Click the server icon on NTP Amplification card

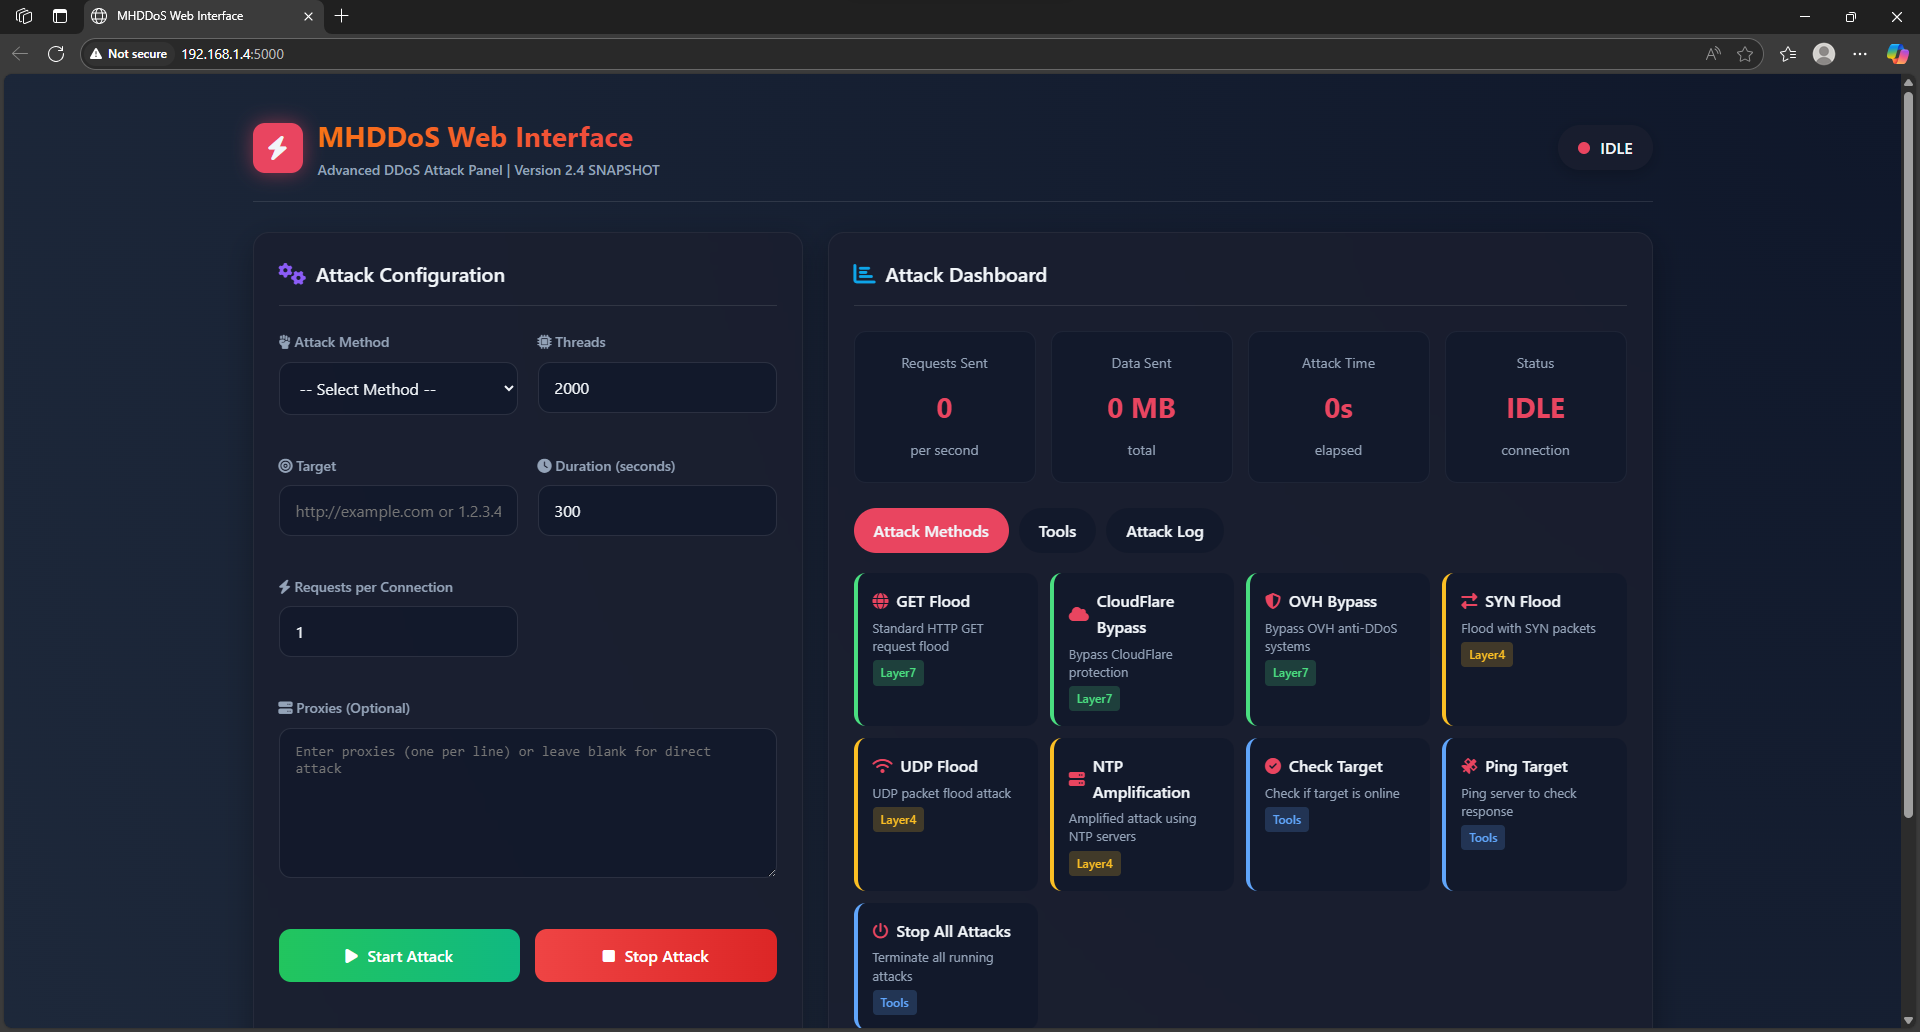1077,779
